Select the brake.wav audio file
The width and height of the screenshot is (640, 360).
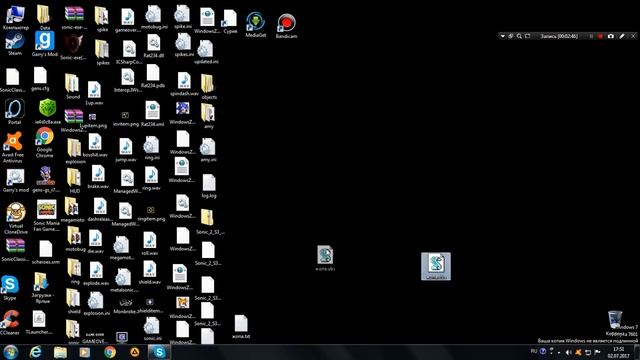click(x=98, y=177)
